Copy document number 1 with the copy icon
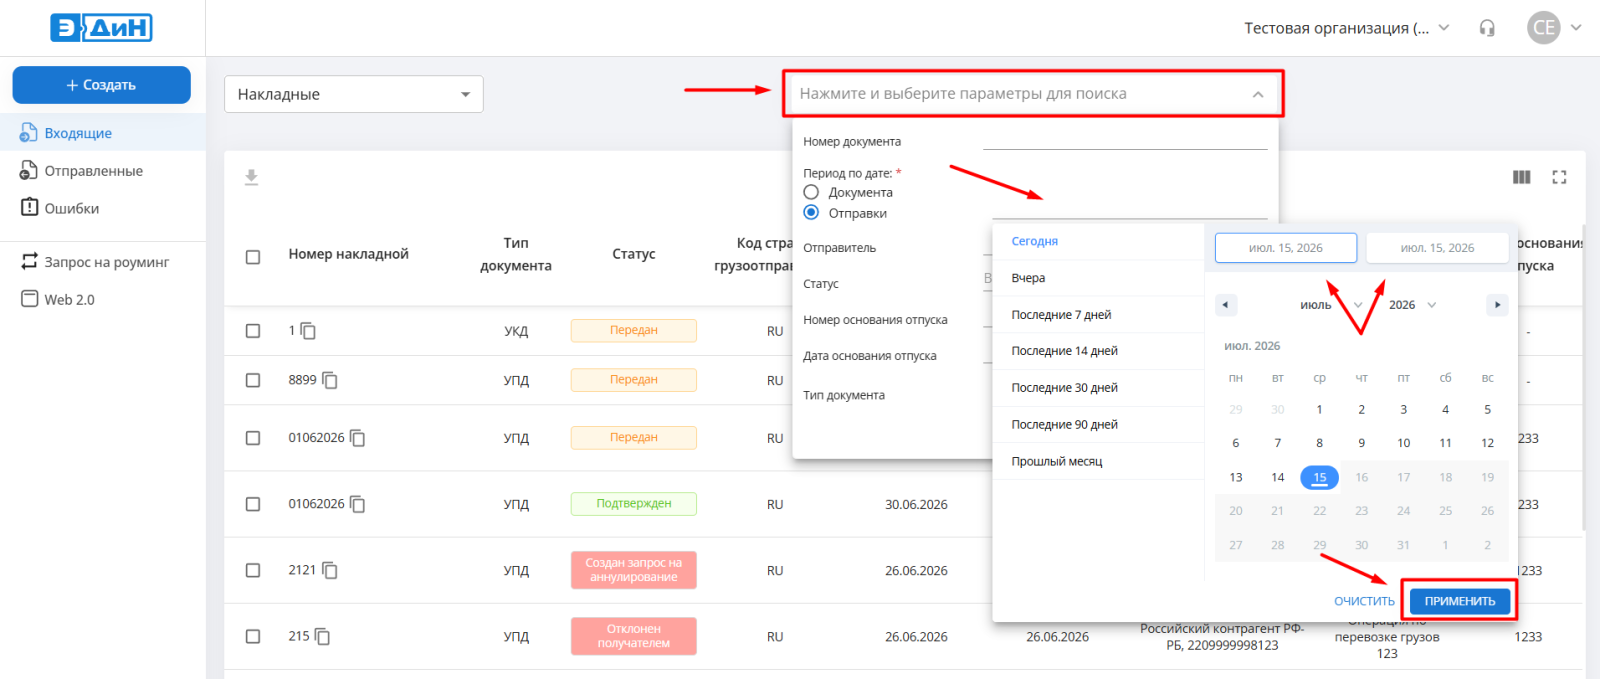 308,331
